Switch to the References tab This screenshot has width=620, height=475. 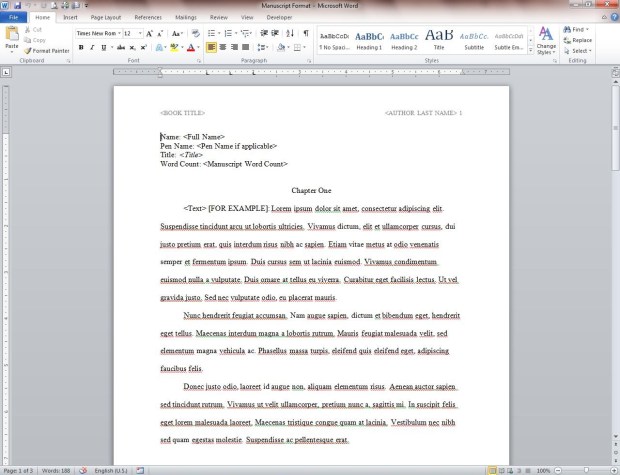pyautogui.click(x=148, y=17)
